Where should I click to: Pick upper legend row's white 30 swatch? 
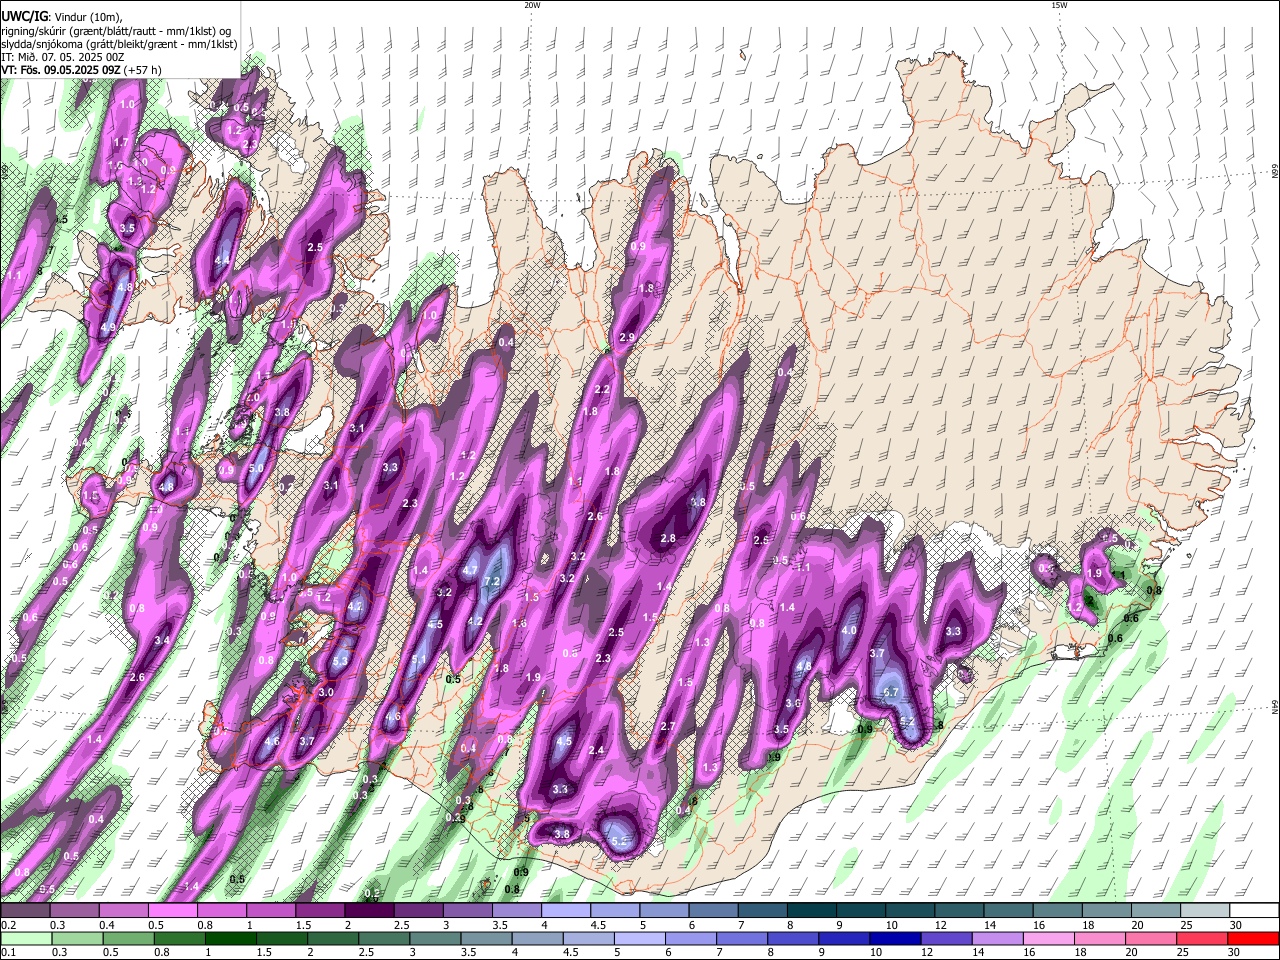click(1253, 910)
